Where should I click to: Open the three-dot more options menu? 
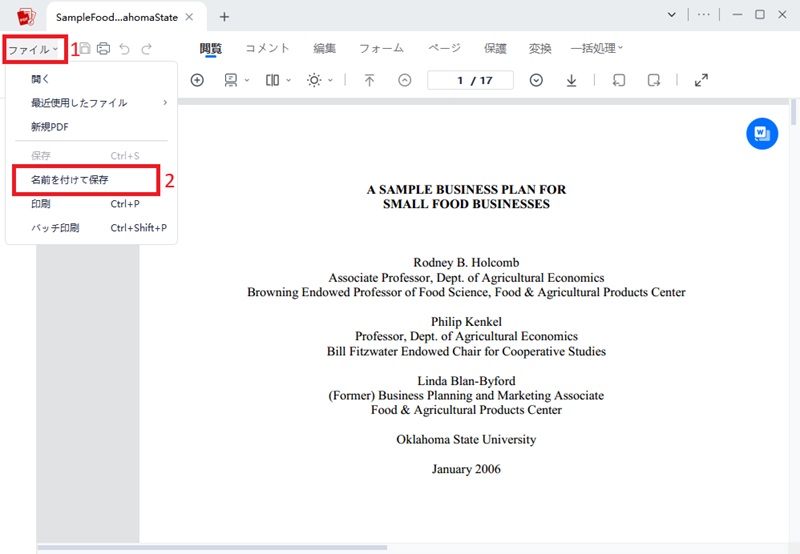[x=704, y=15]
